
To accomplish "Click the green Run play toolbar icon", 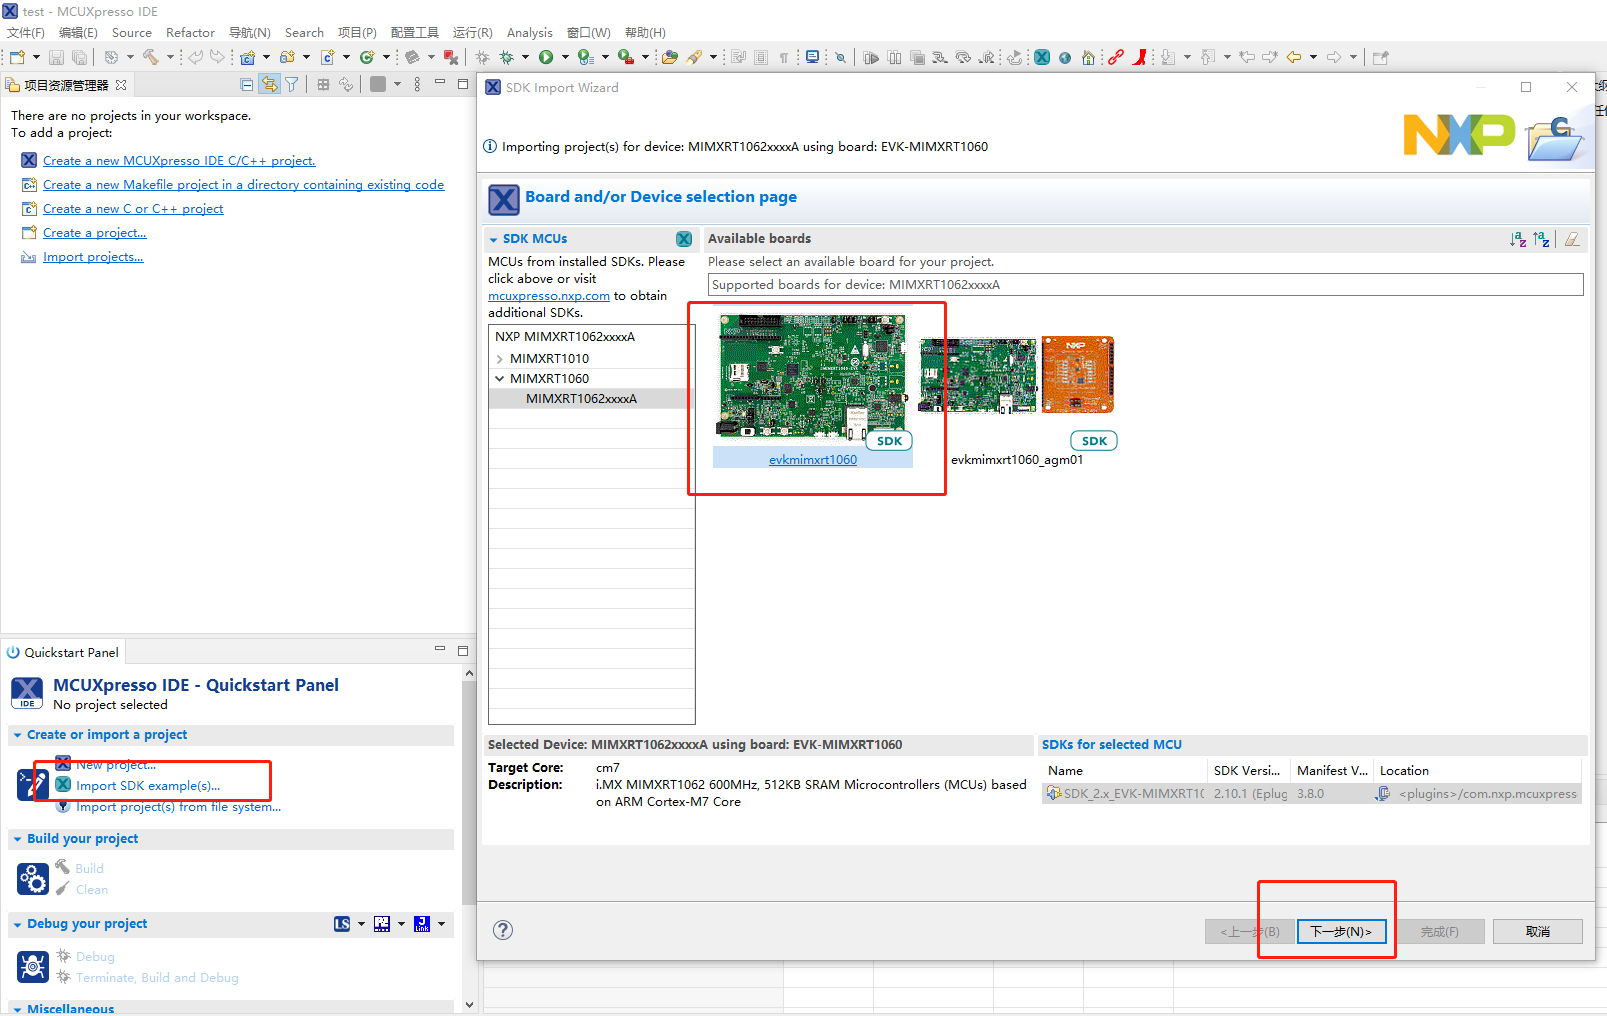I will [546, 57].
